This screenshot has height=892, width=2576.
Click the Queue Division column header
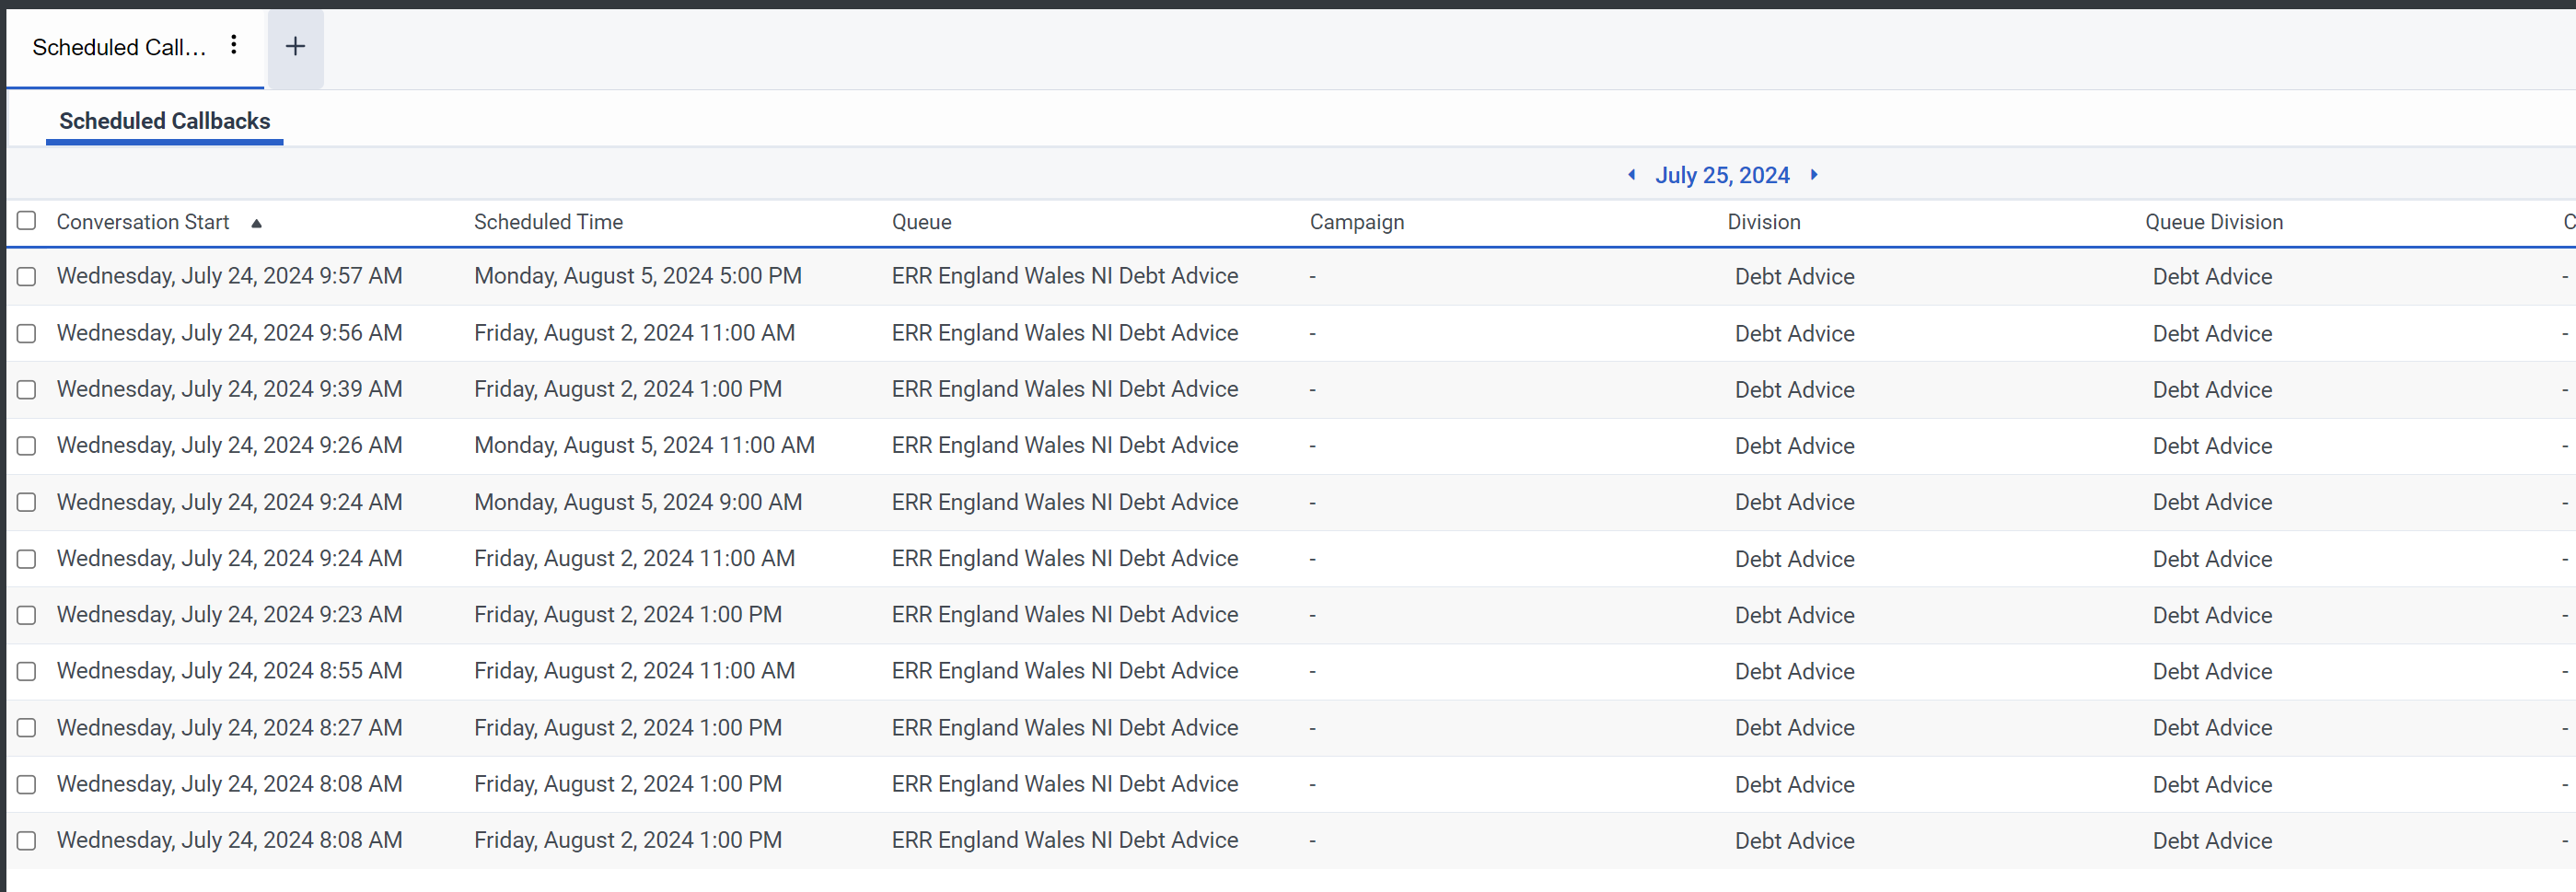2213,222
